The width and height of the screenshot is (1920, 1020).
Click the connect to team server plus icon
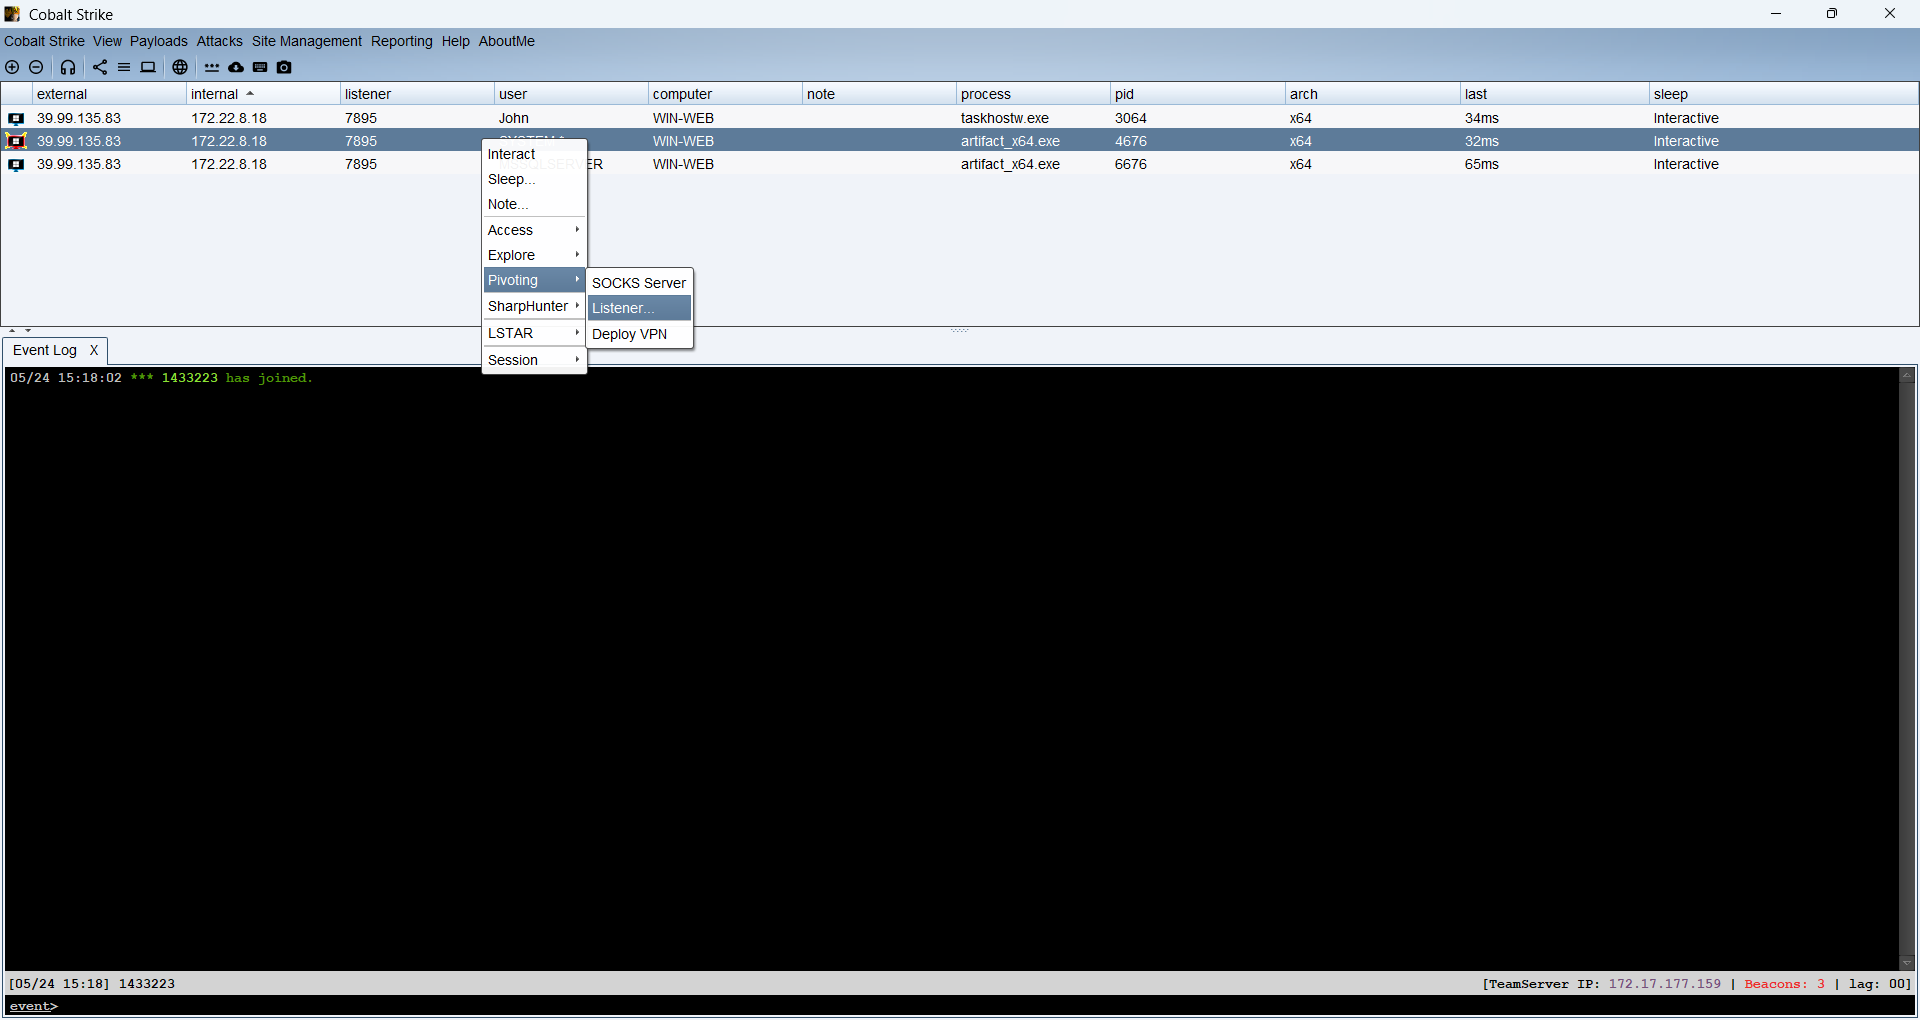(x=12, y=67)
